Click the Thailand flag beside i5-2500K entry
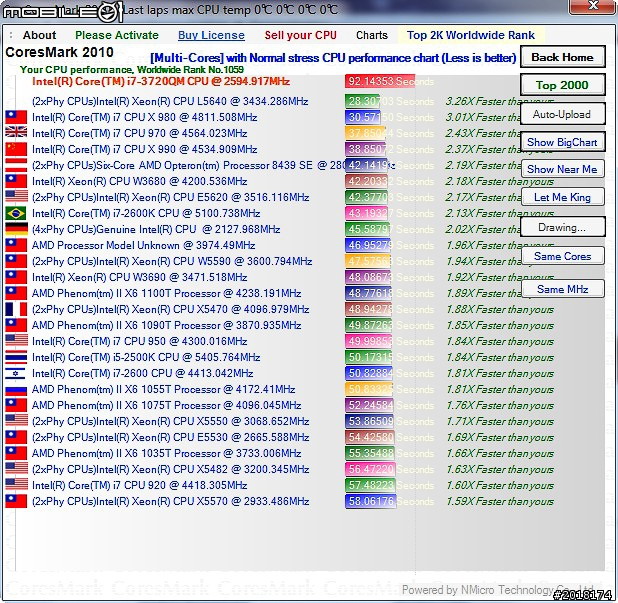The width and height of the screenshot is (618, 603). [15, 357]
